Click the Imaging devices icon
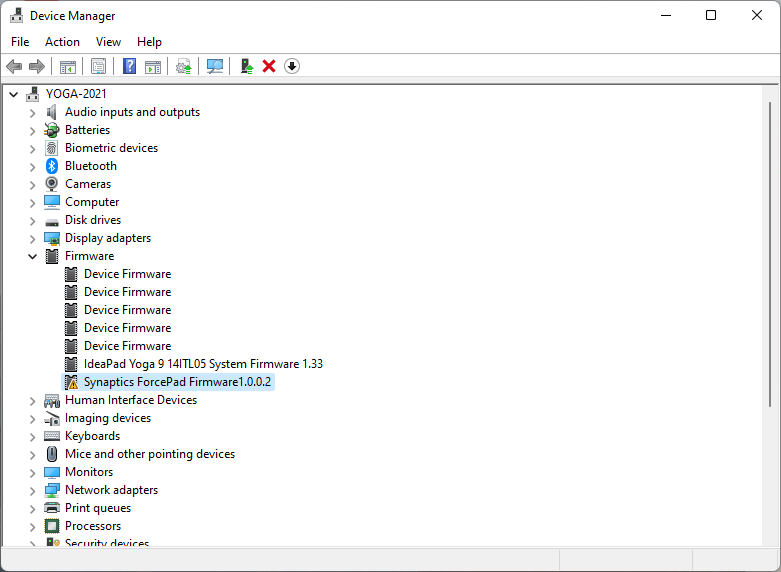This screenshot has height=572, width=781. tap(52, 419)
